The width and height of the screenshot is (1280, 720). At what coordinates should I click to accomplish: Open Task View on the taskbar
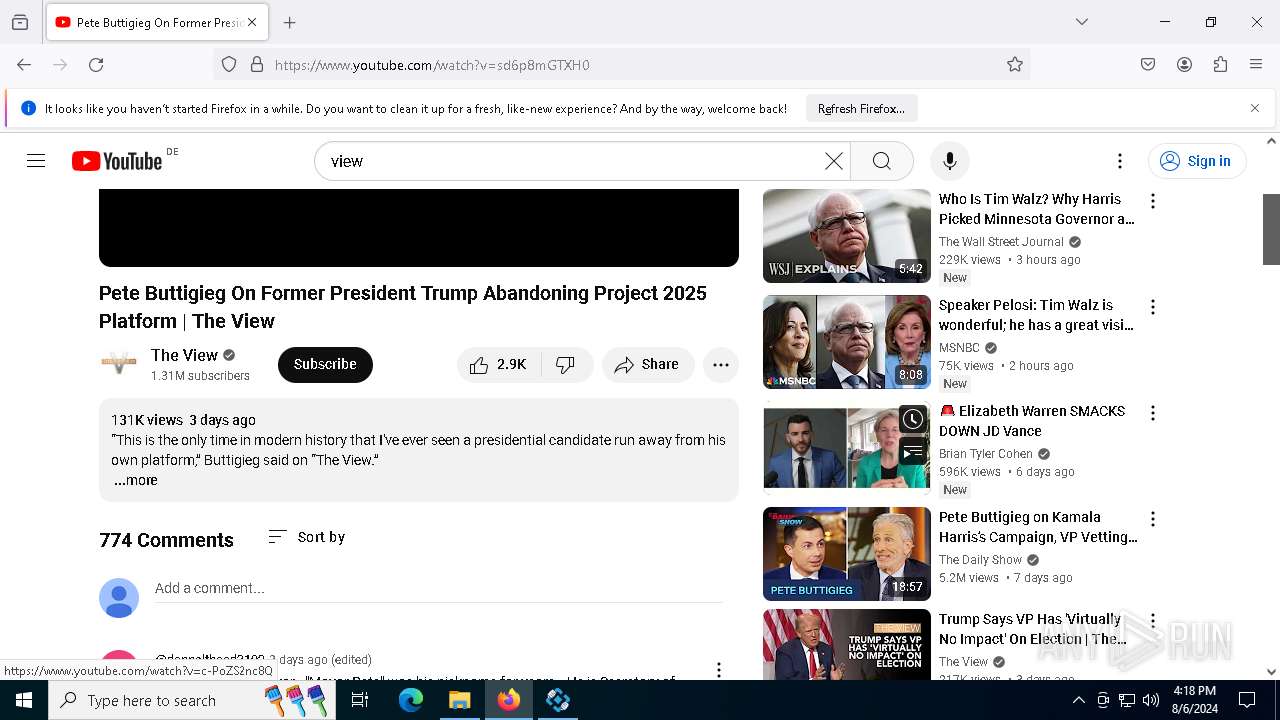pos(360,700)
